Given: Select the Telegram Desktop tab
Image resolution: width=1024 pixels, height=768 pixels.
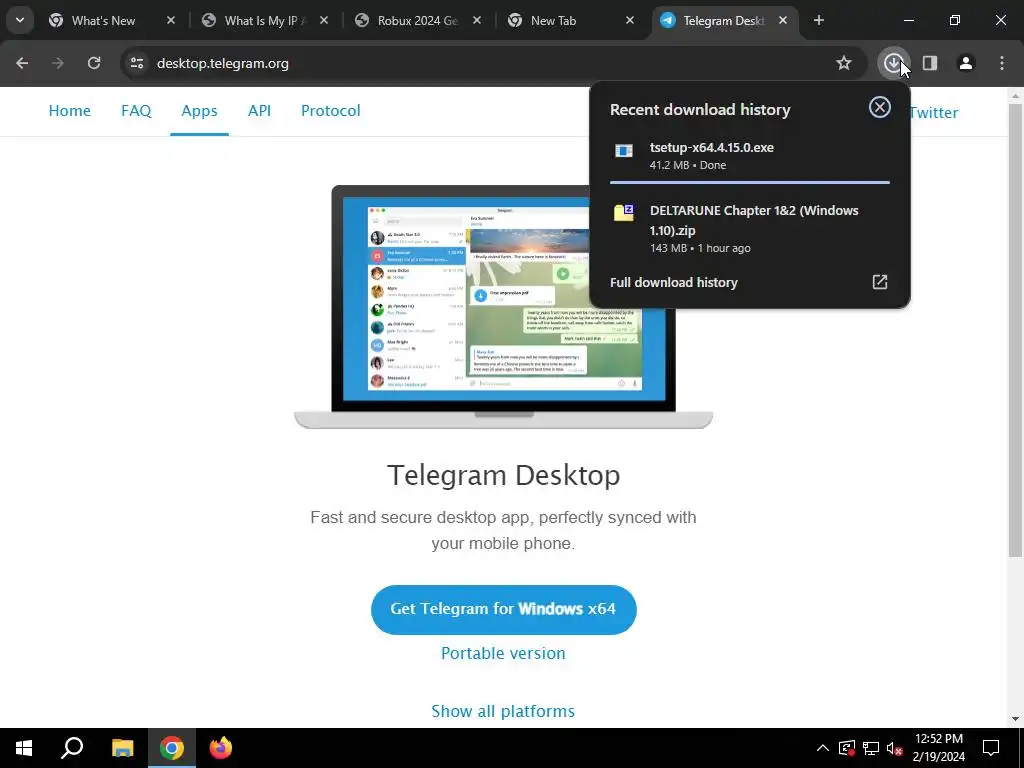Looking at the screenshot, I should pyautogui.click(x=723, y=21).
